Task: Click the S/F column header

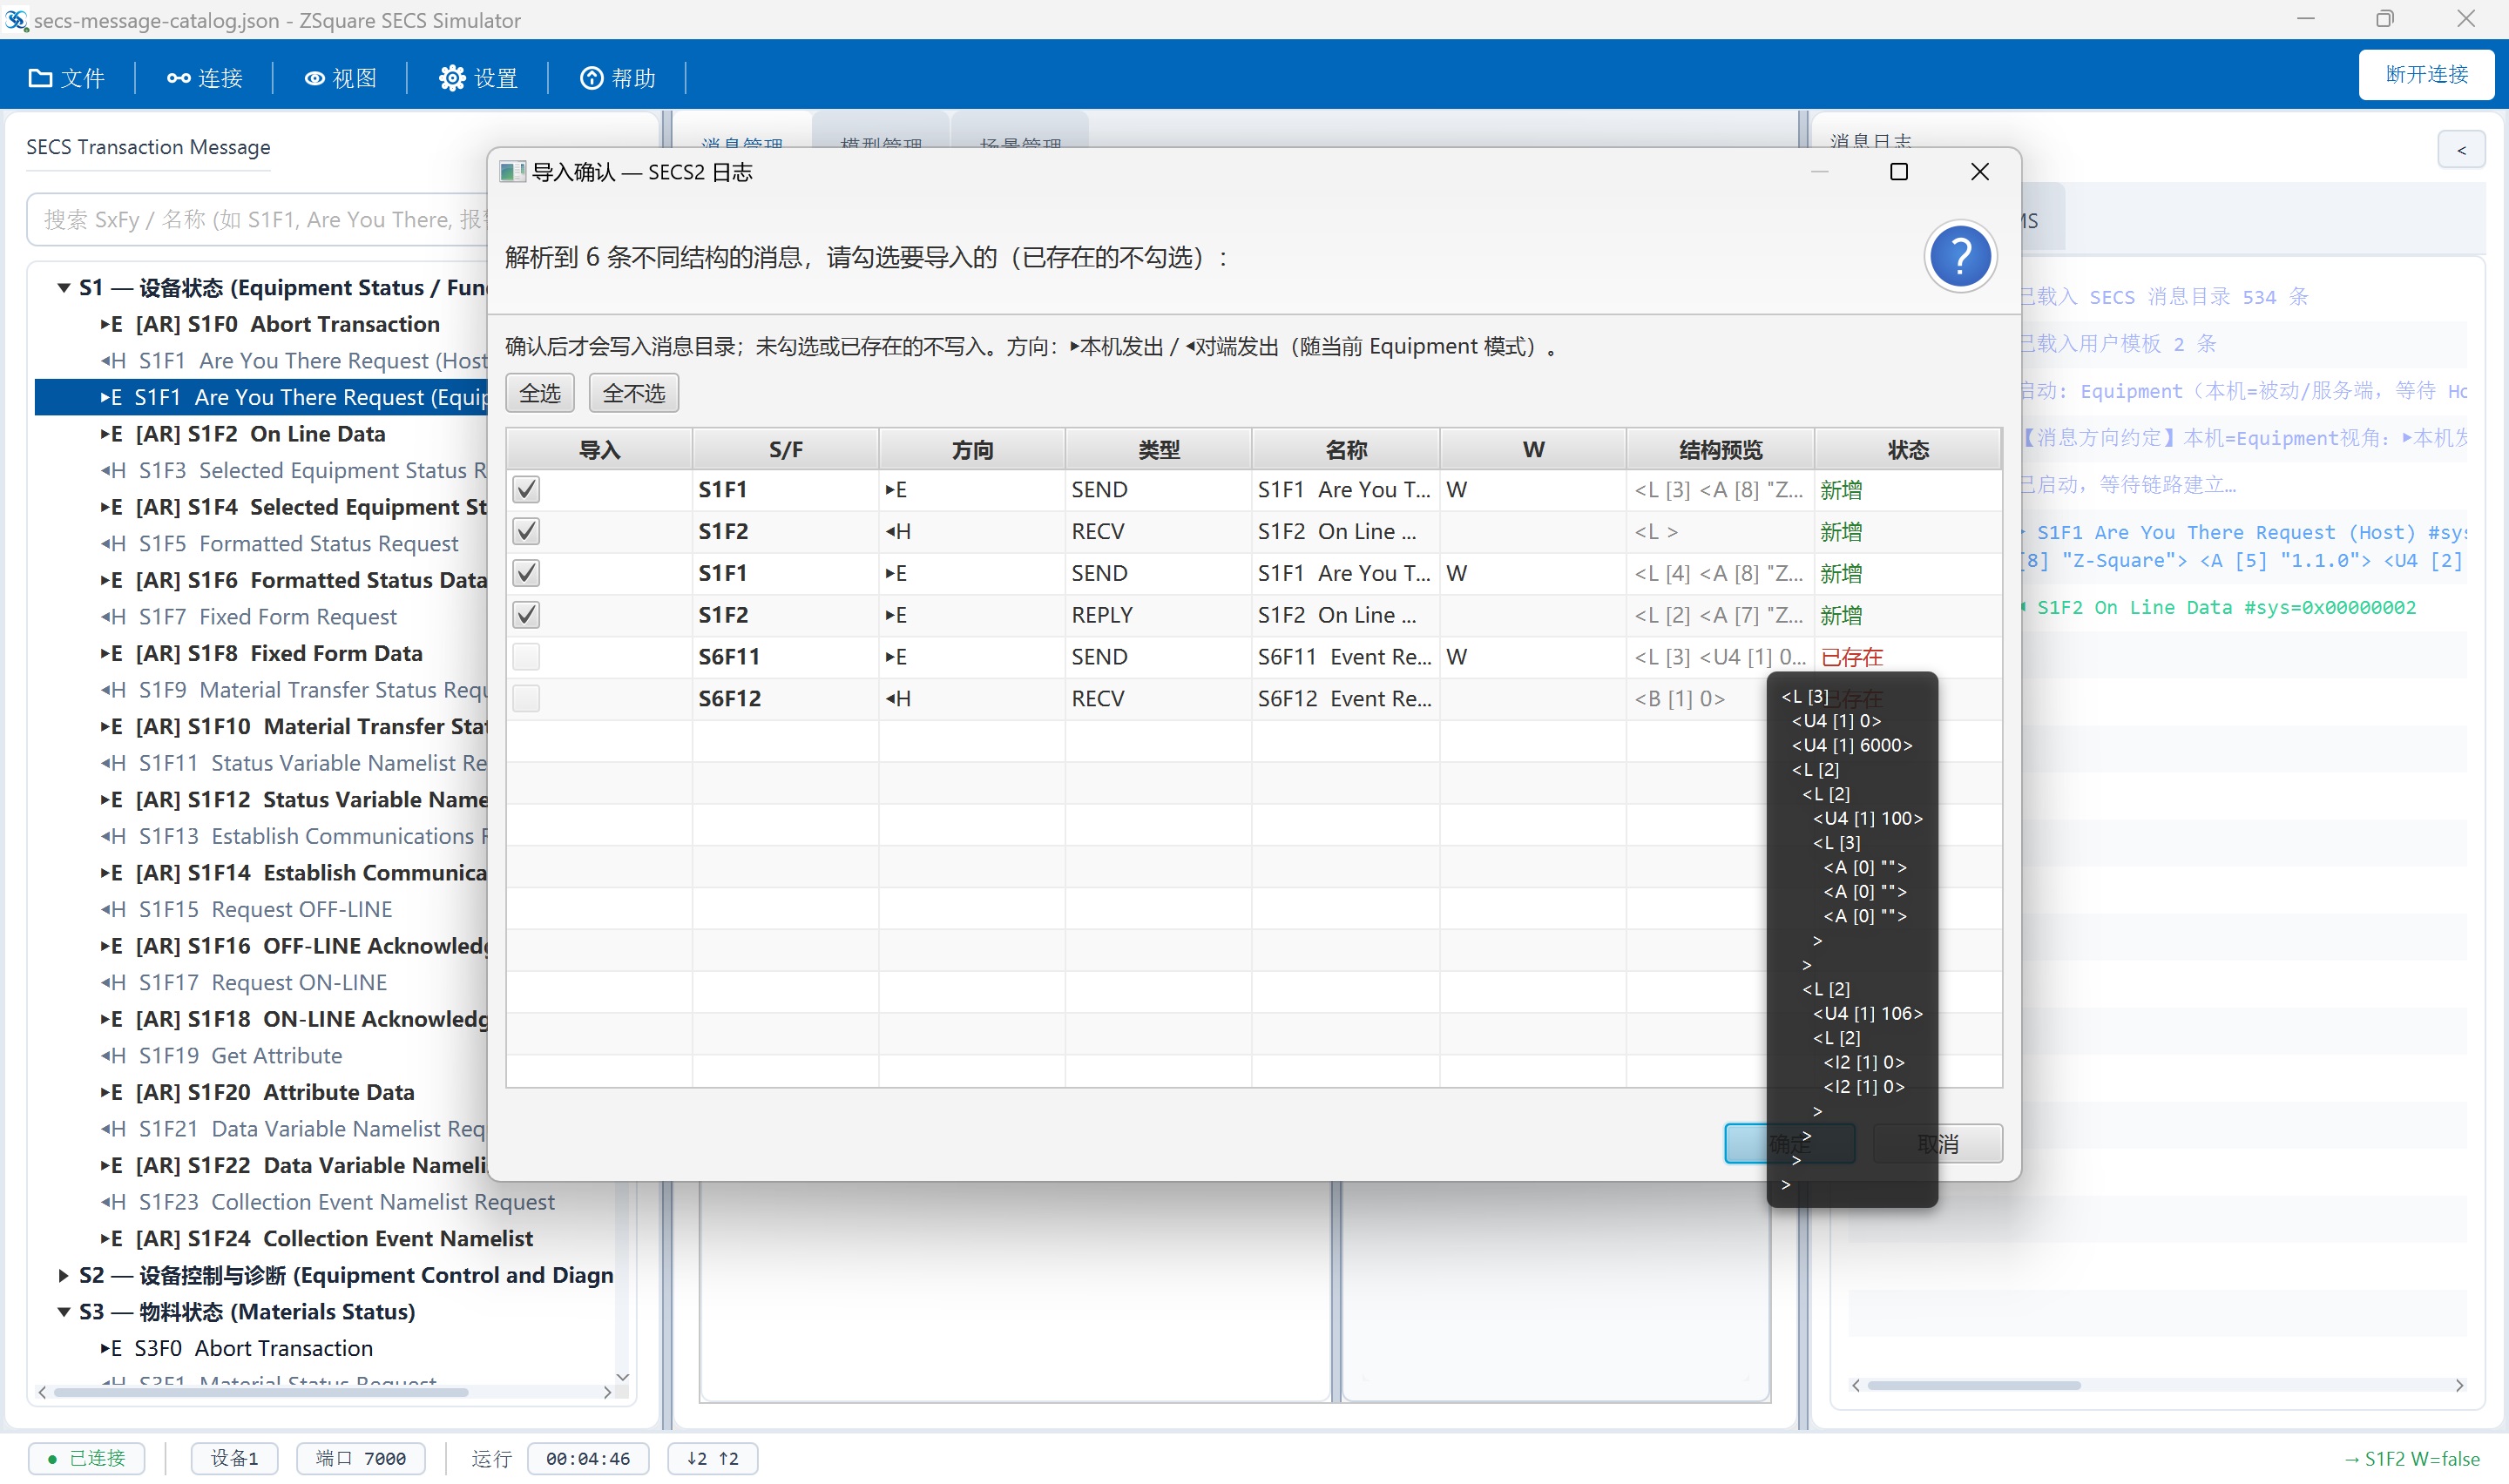Action: tap(785, 450)
